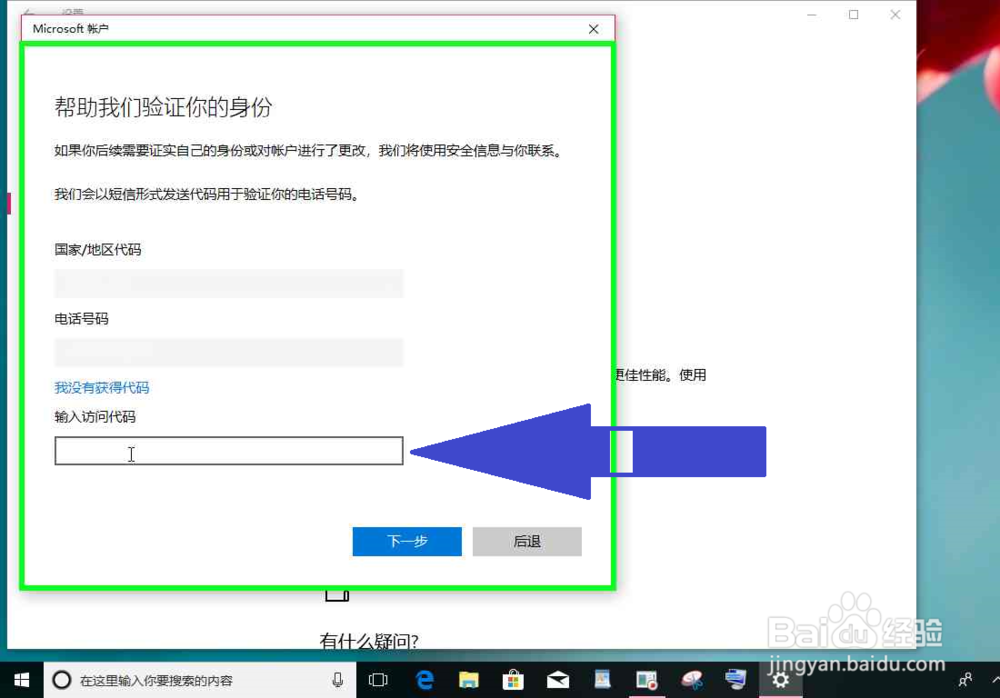
Task: Launch Microsoft Edge from taskbar
Action: click(424, 680)
